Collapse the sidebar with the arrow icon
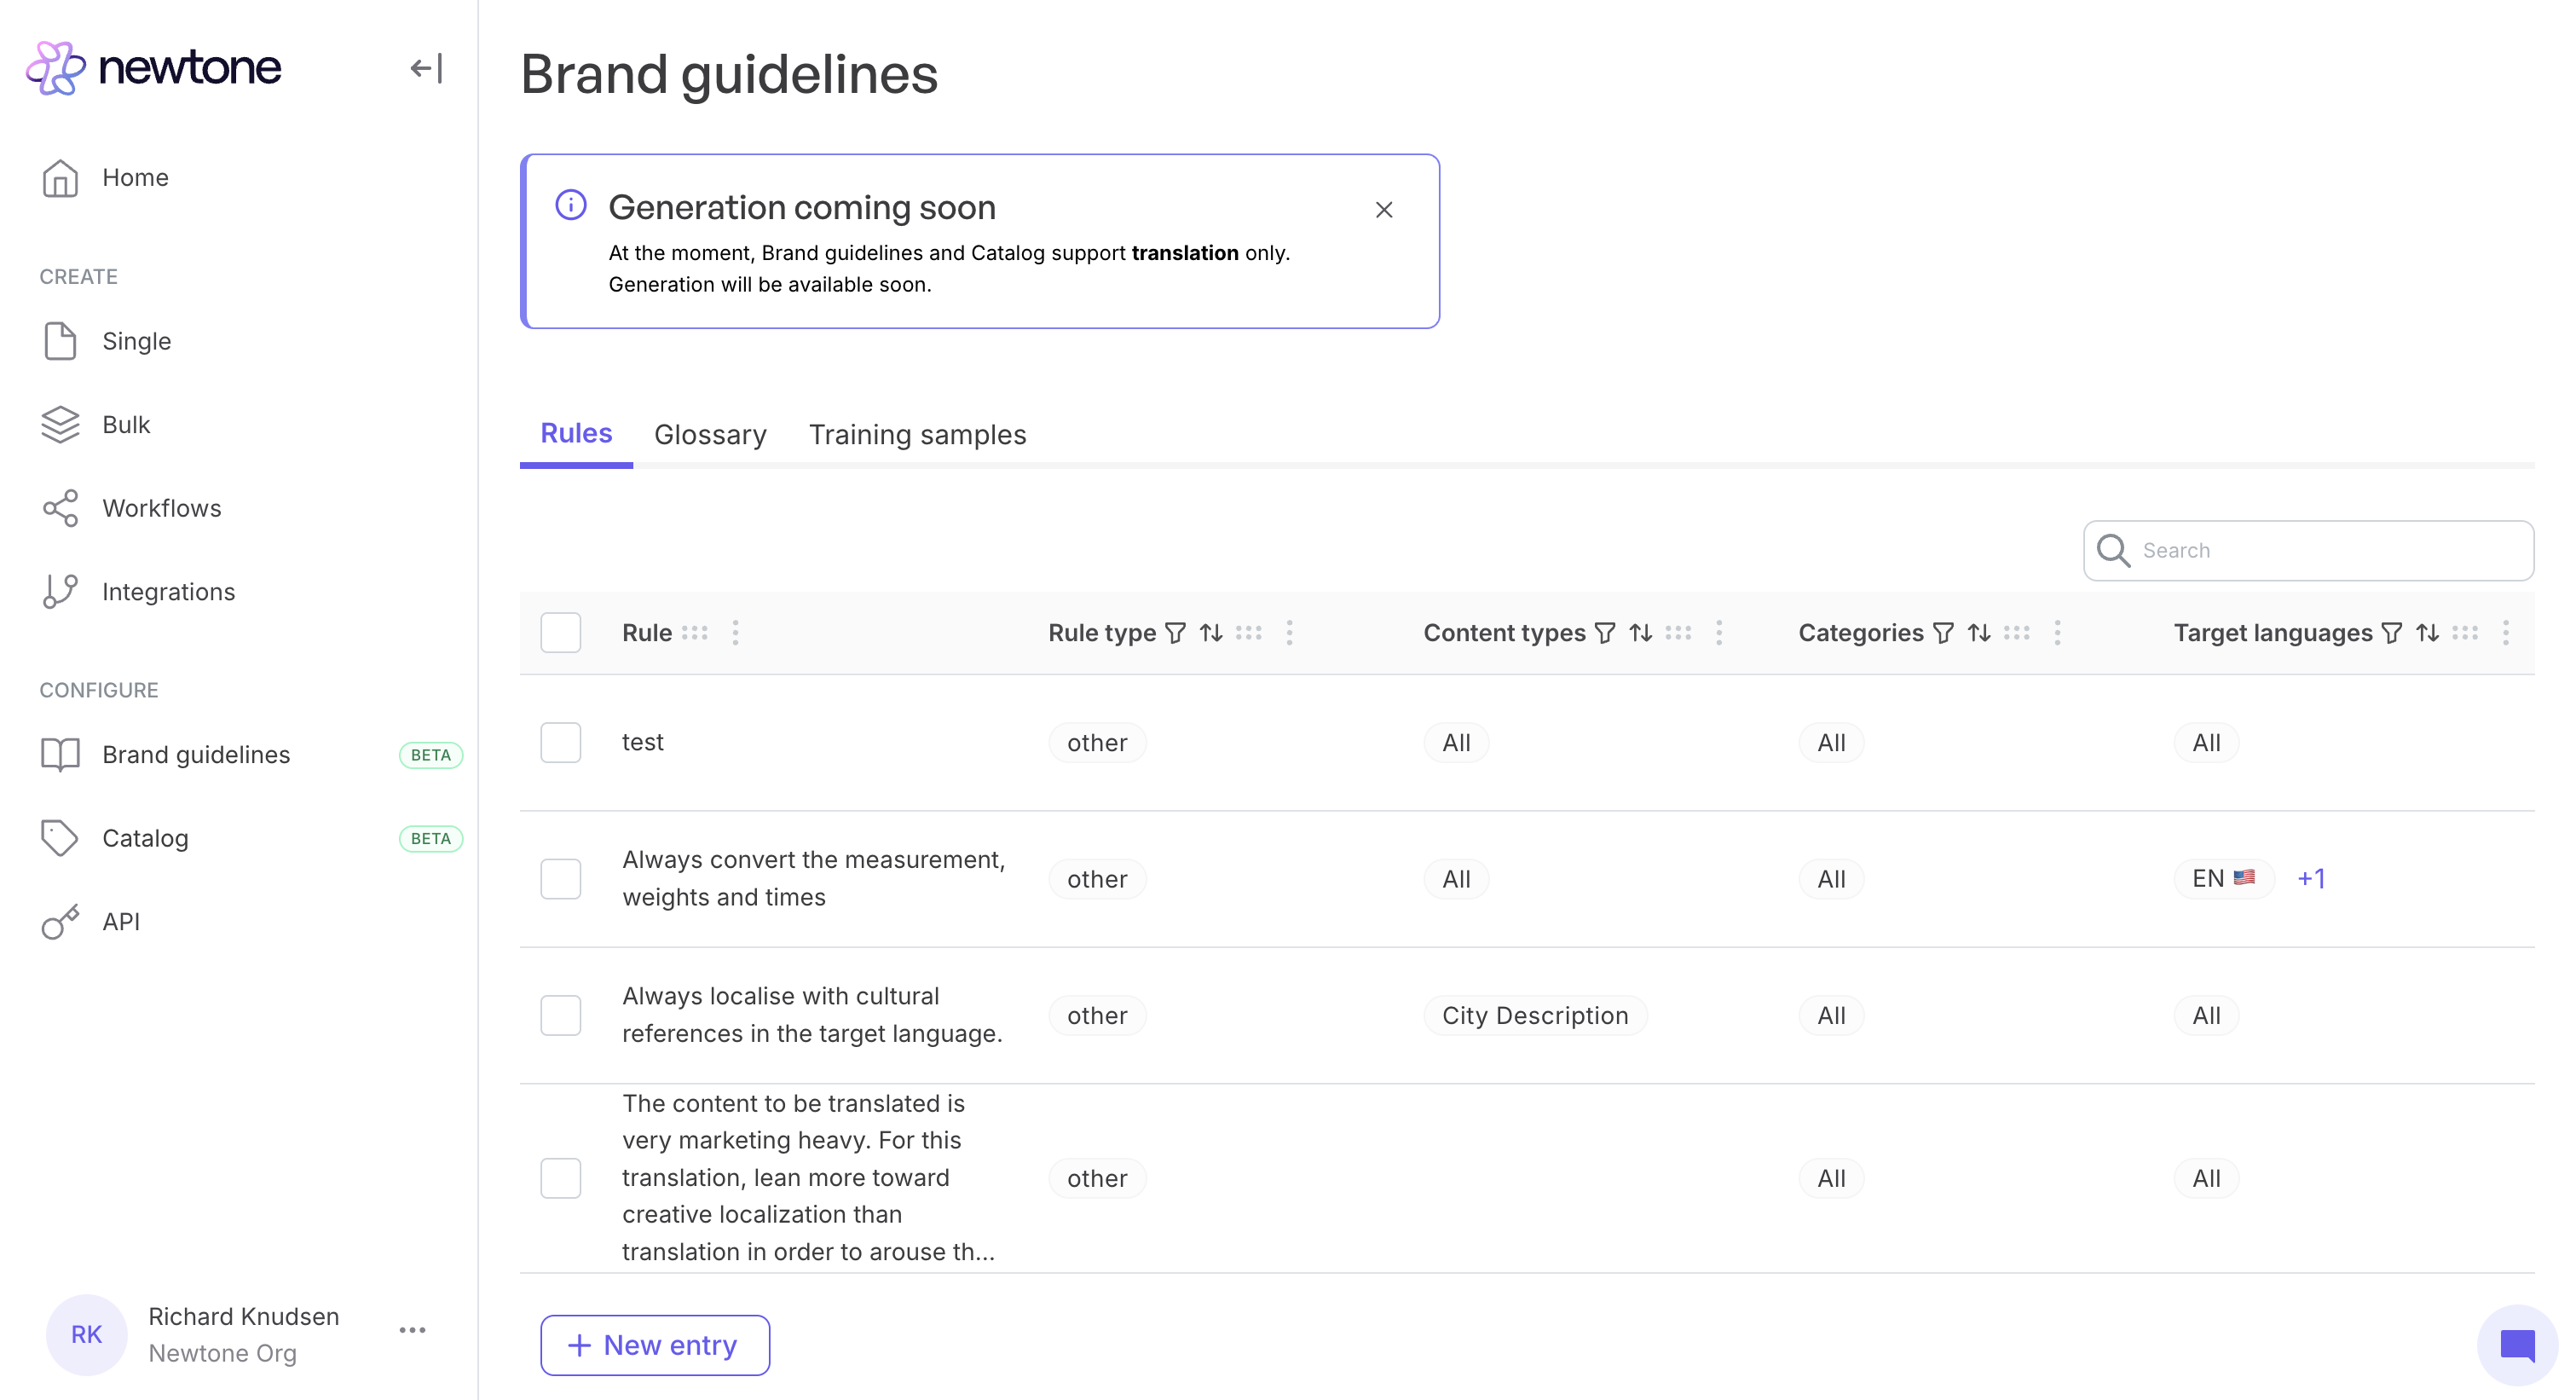The width and height of the screenshot is (2576, 1400). pos(426,68)
